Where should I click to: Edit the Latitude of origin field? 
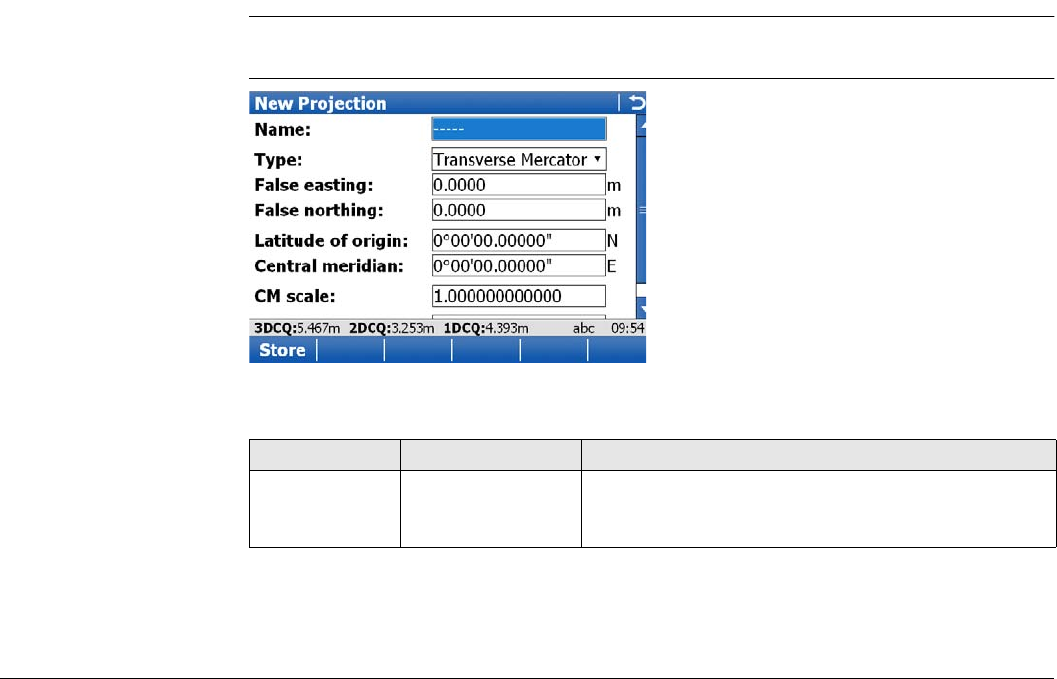(x=518, y=241)
